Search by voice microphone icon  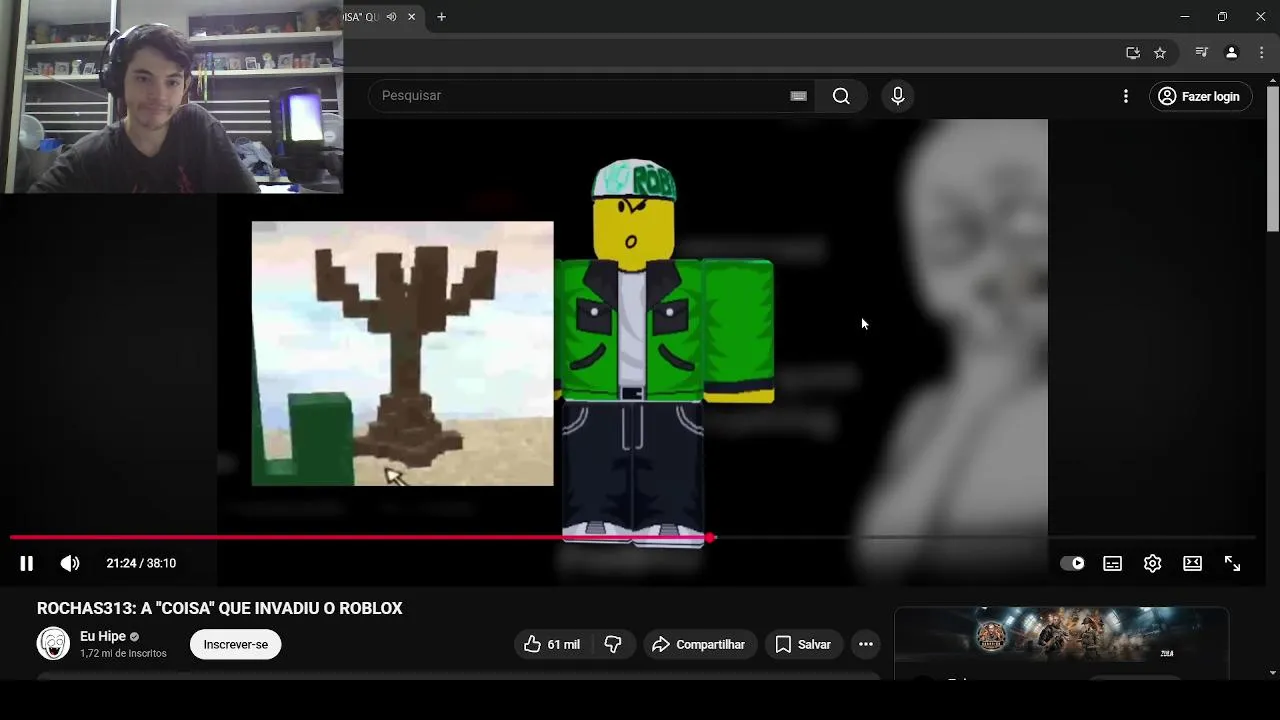[897, 96]
